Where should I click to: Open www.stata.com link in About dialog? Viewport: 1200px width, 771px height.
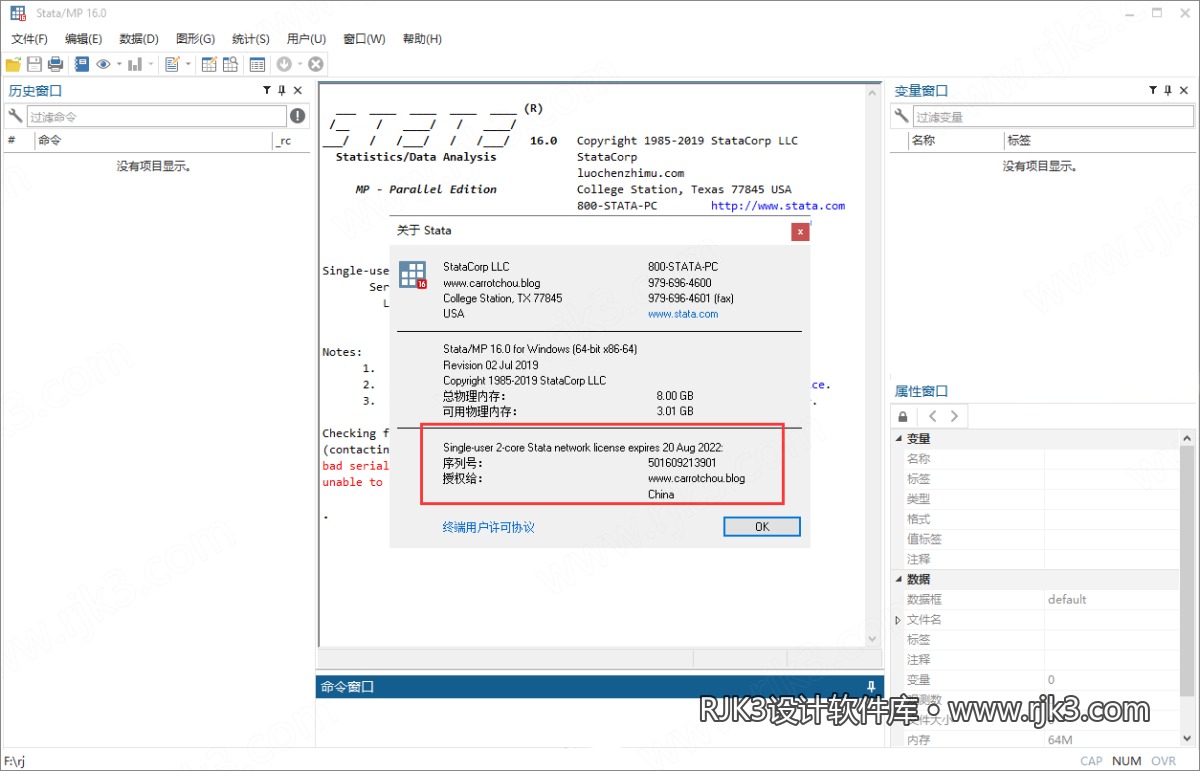683,314
